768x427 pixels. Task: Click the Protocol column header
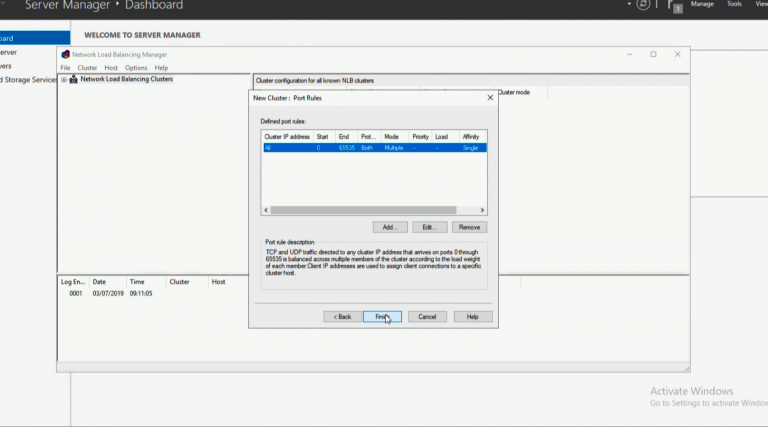click(368, 137)
